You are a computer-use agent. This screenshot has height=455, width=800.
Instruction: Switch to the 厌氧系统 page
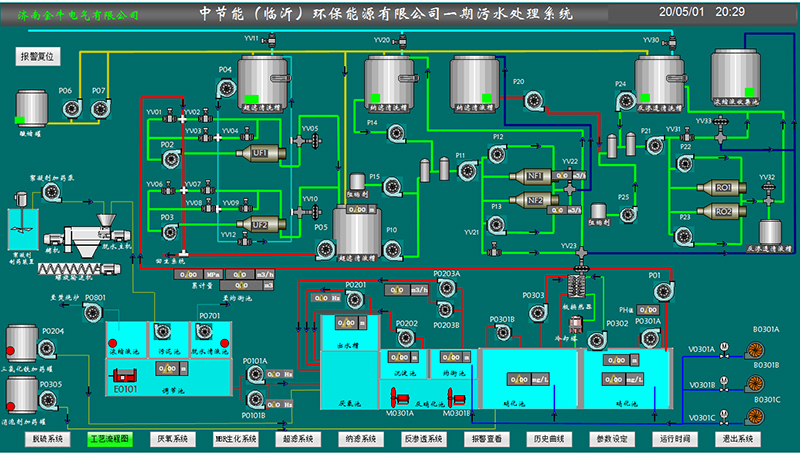point(172,439)
